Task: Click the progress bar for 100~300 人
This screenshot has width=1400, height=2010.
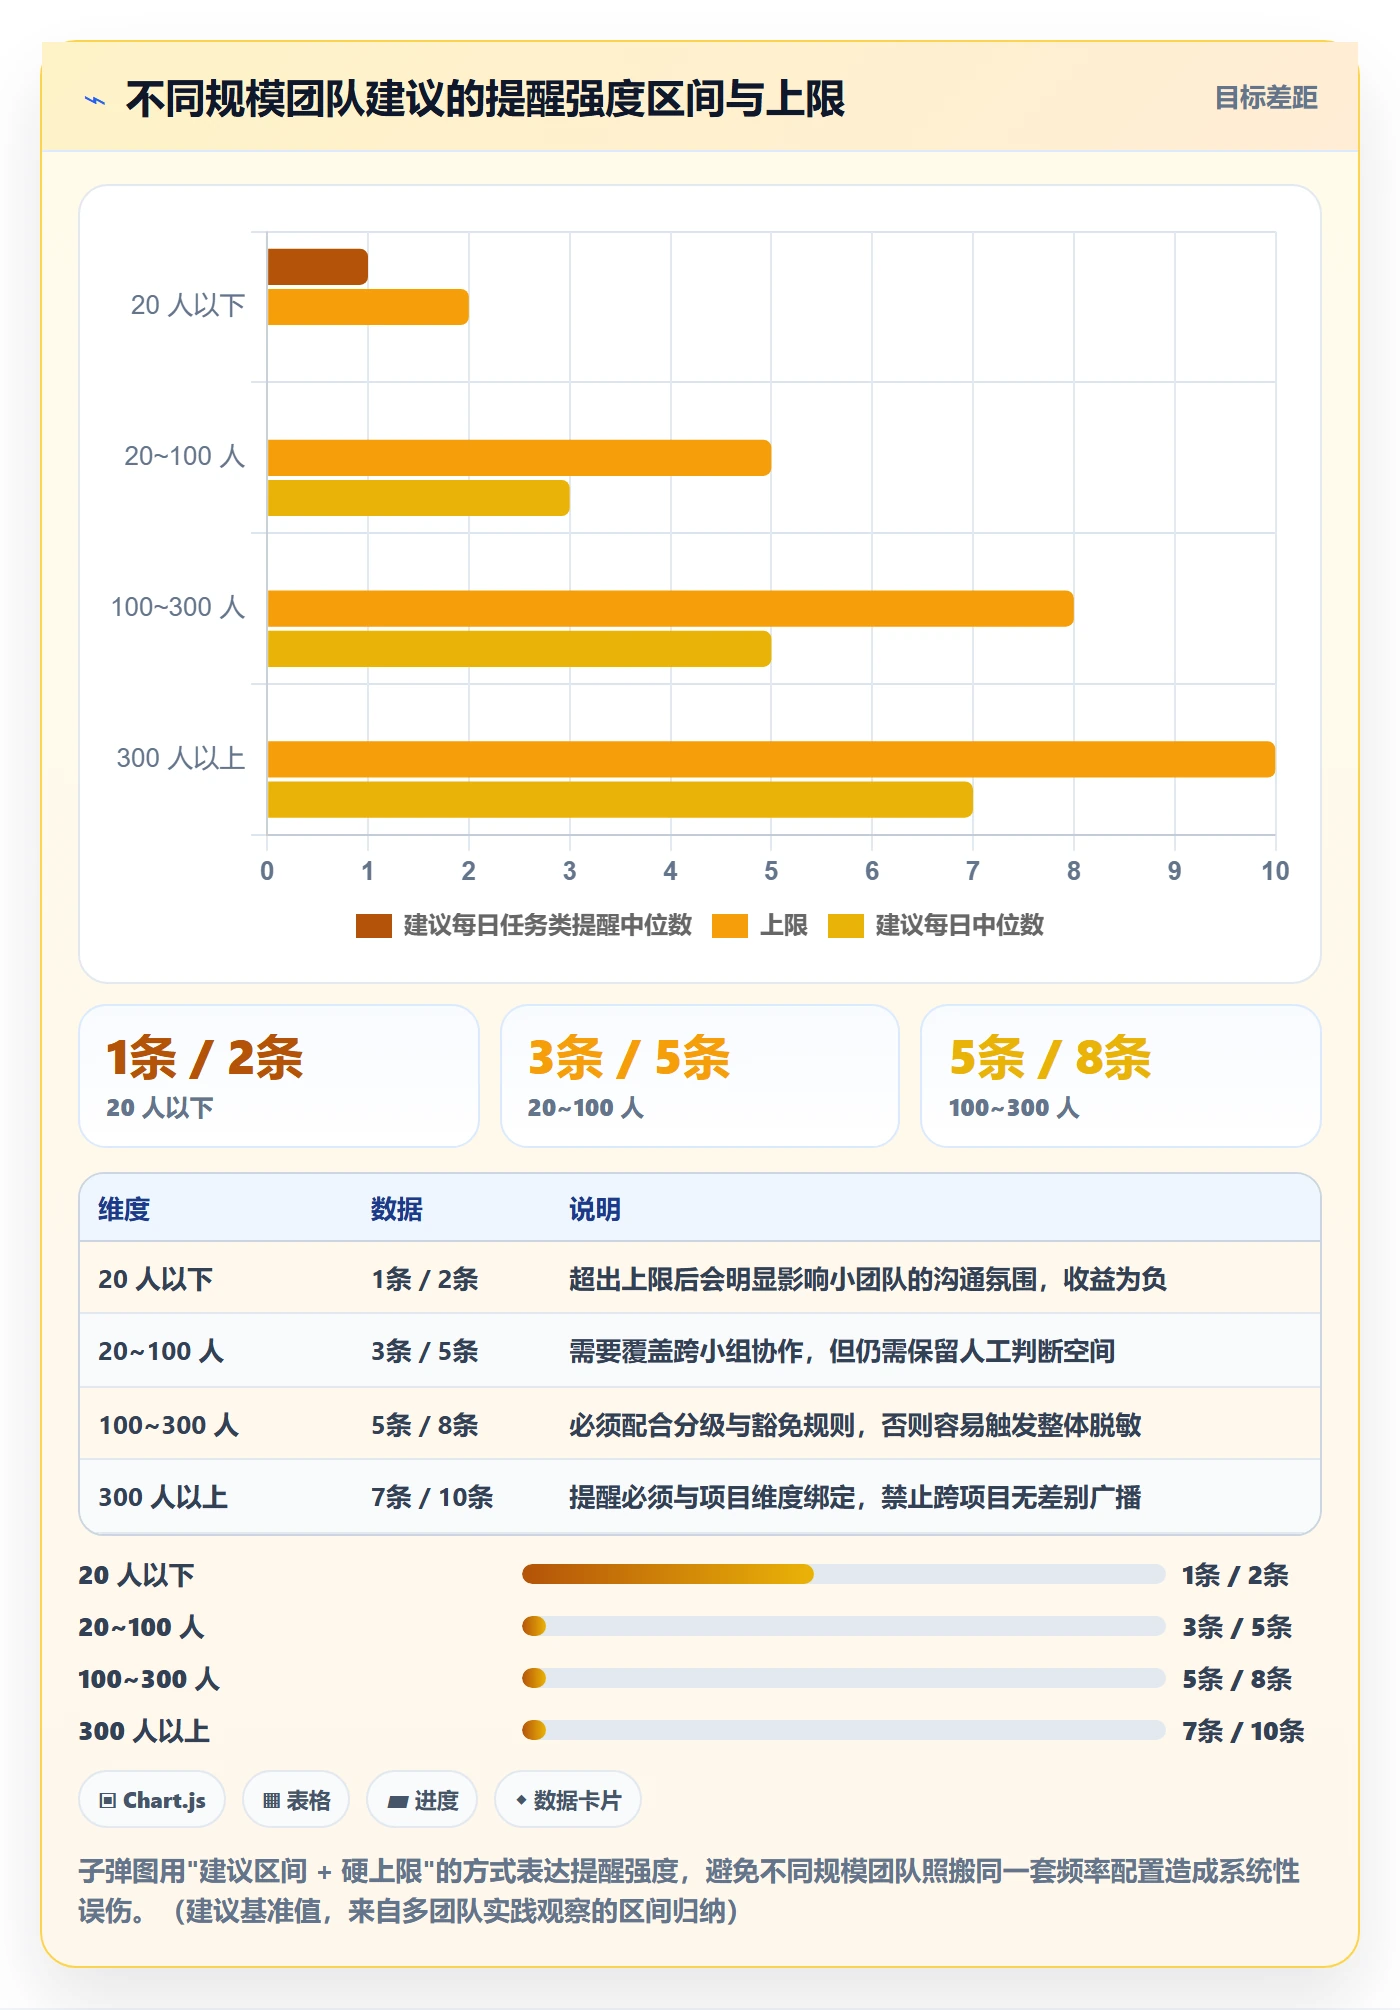Action: [x=843, y=1678]
